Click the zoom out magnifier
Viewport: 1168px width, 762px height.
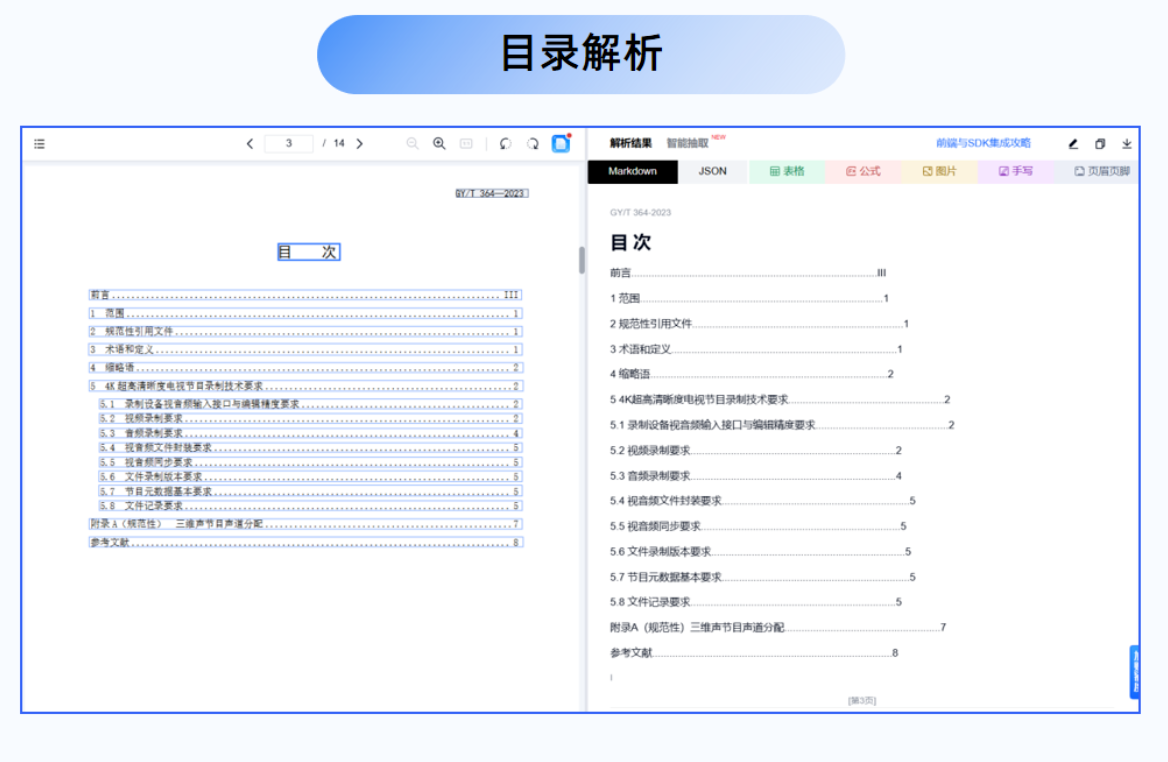click(412, 144)
